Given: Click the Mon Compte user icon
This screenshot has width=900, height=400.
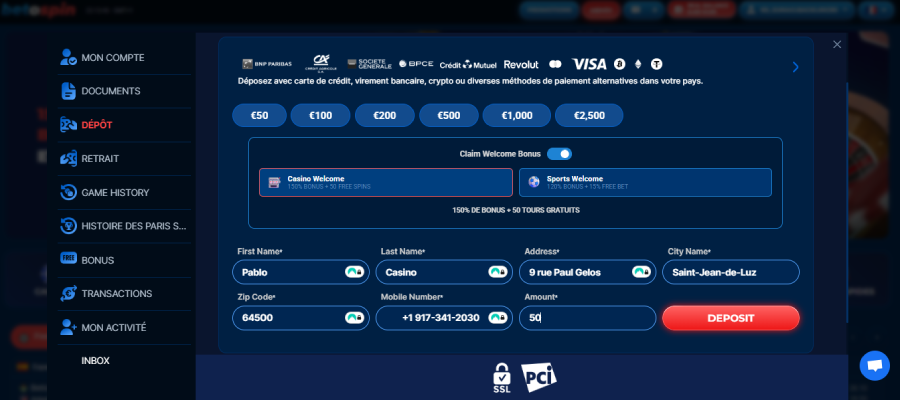Looking at the screenshot, I should [68, 57].
